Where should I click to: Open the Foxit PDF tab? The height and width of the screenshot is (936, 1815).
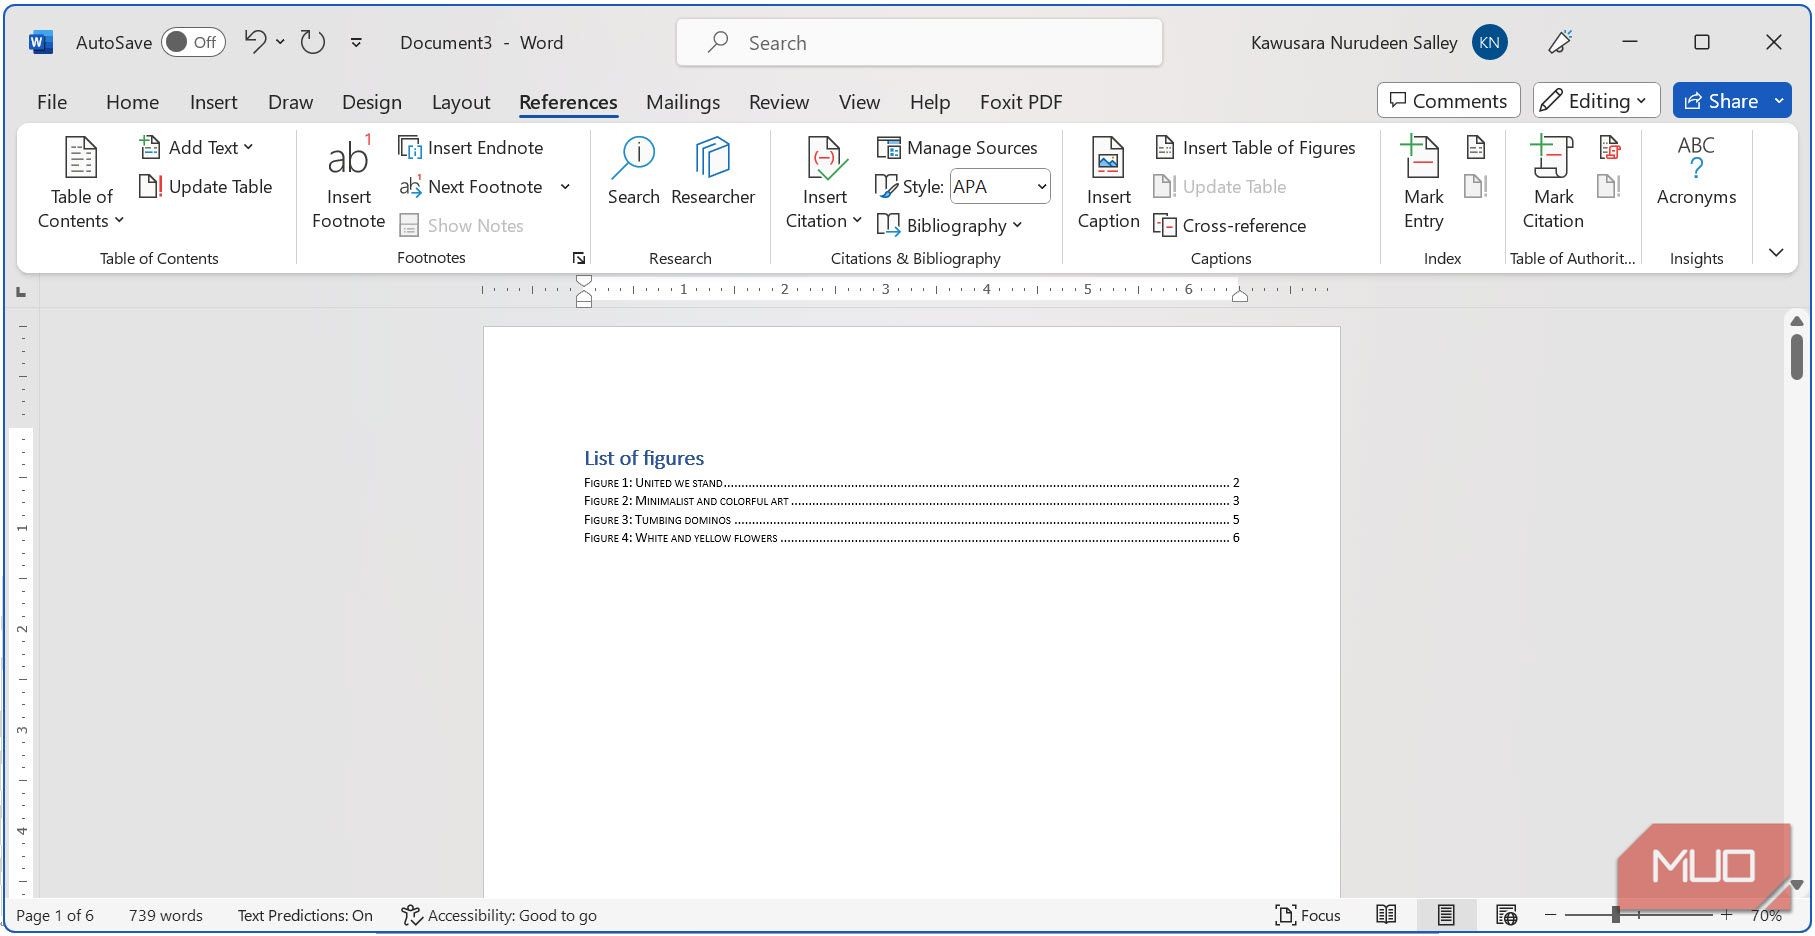1021,102
